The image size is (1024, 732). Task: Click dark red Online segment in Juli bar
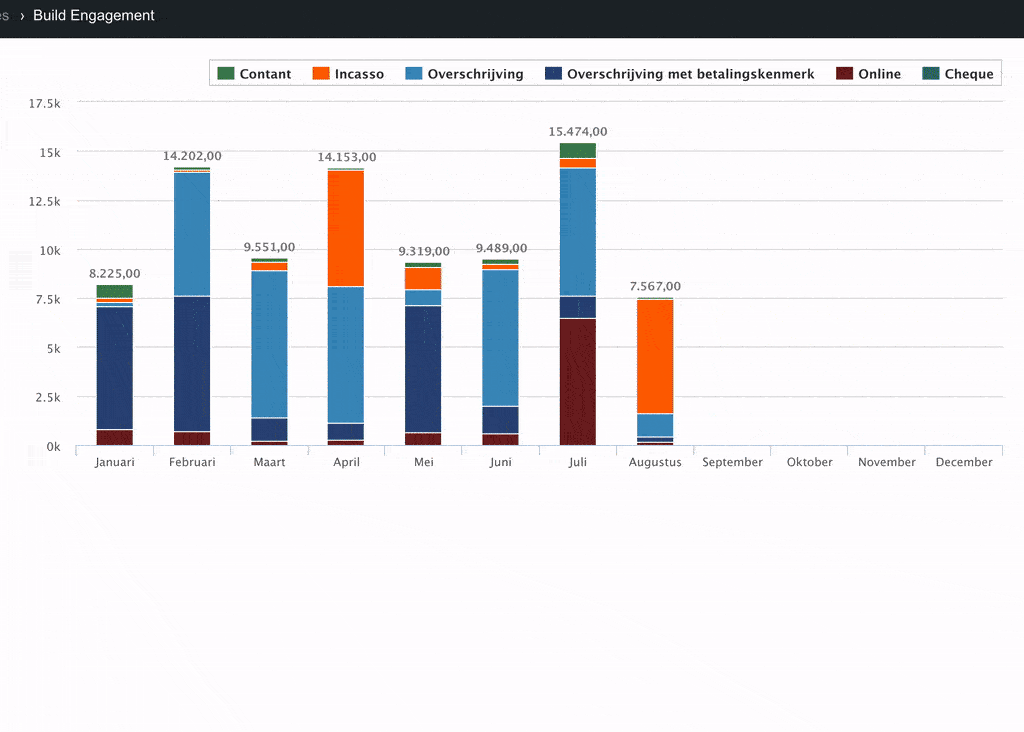click(x=578, y=382)
